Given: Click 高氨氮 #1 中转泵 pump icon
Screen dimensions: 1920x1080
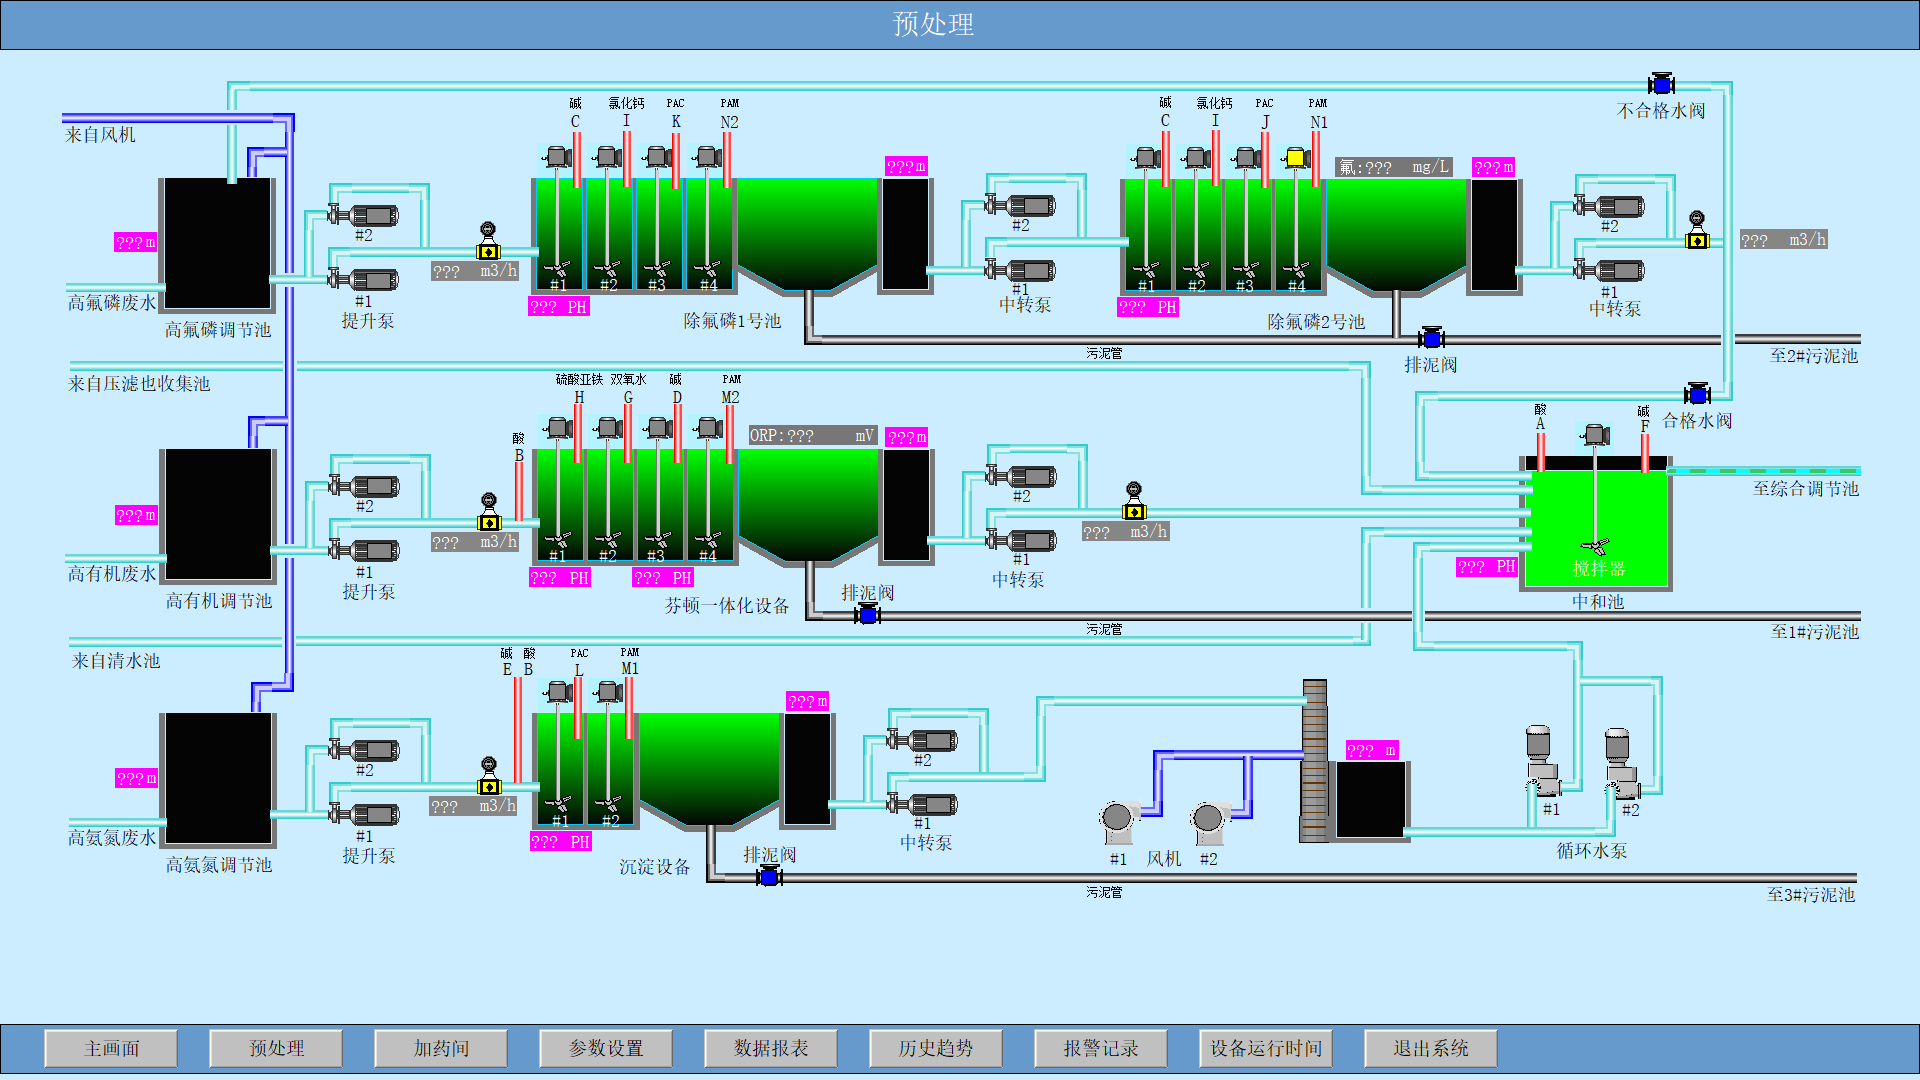Looking at the screenshot, I should pyautogui.click(x=924, y=804).
